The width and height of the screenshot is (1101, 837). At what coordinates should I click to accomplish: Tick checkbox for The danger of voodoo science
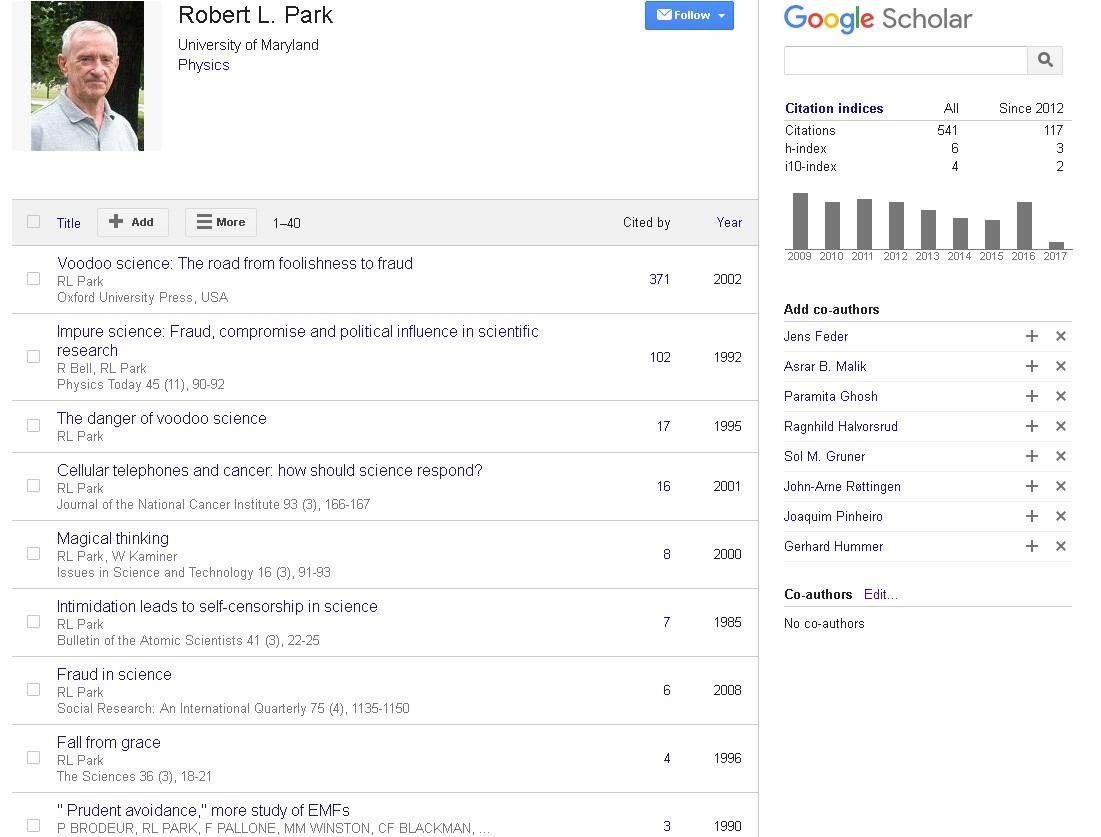(x=33, y=426)
